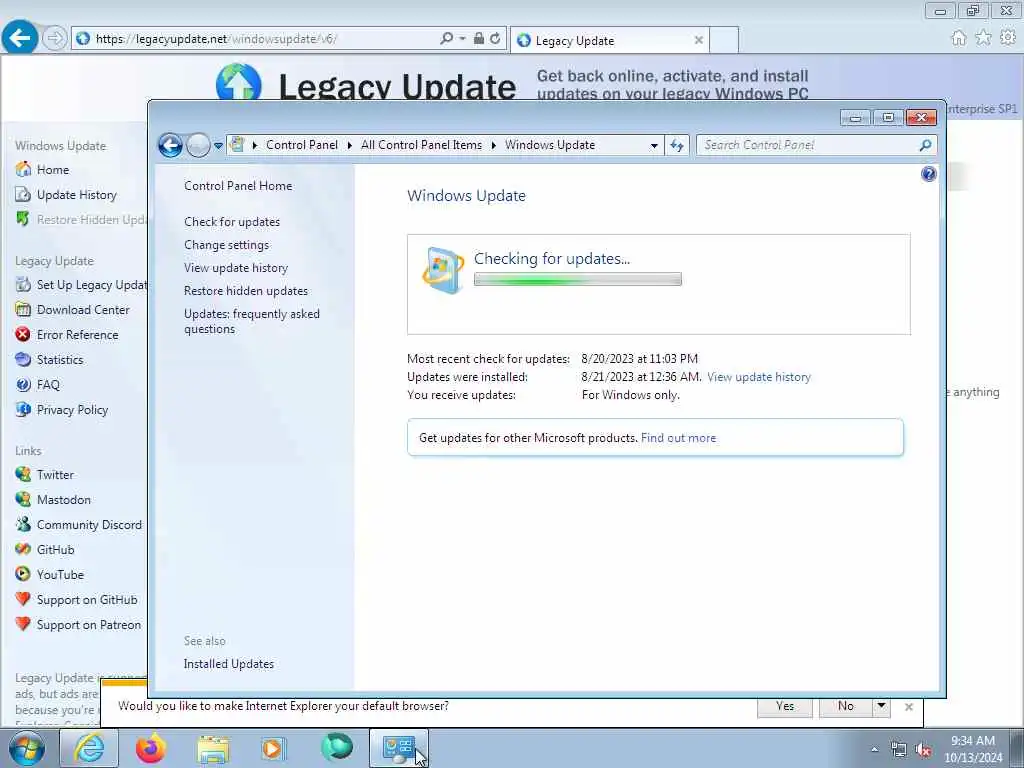This screenshot has height=768, width=1024.
Task: Click Check for updates in left pane
Action: pyautogui.click(x=232, y=222)
